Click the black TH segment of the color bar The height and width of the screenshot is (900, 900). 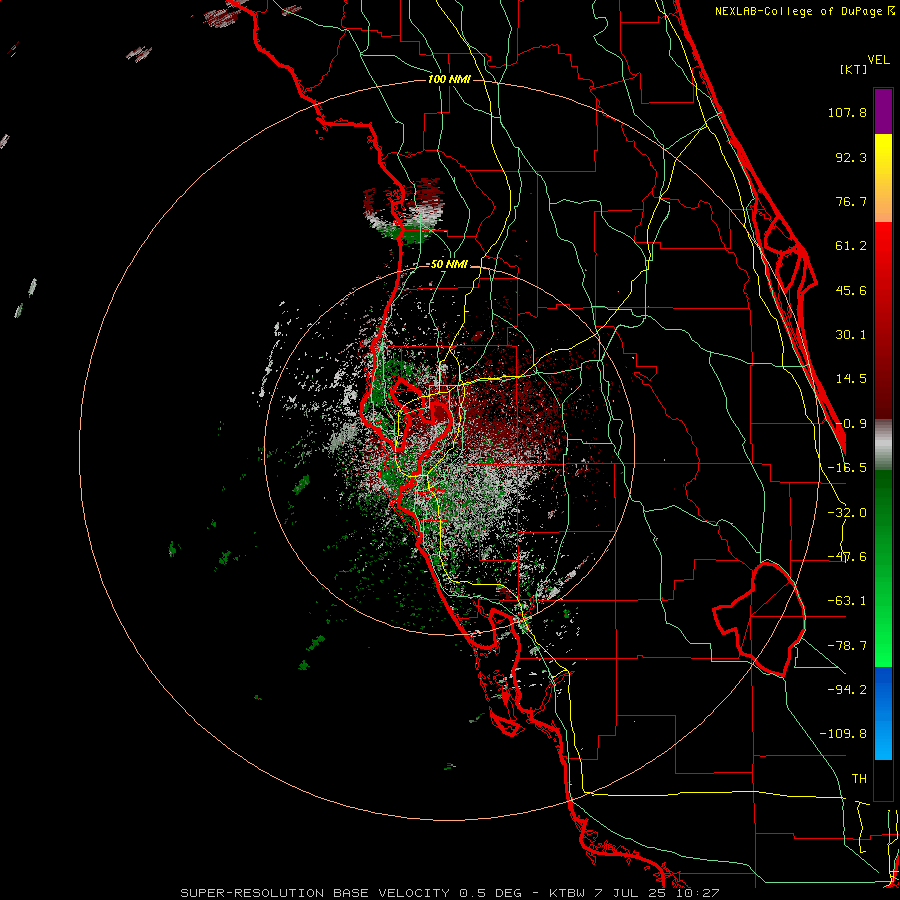(x=883, y=779)
